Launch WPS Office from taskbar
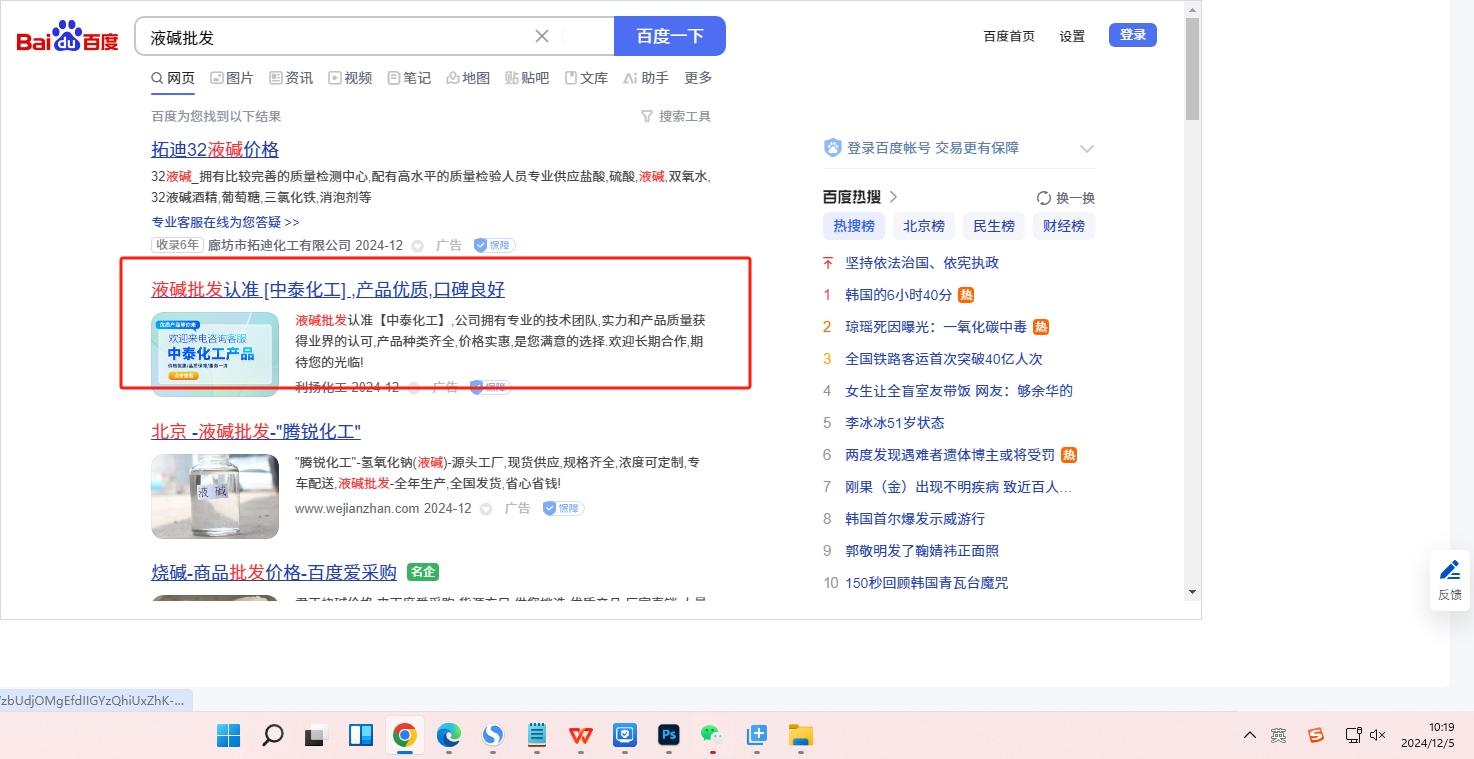This screenshot has height=759, width=1474. tap(580, 736)
